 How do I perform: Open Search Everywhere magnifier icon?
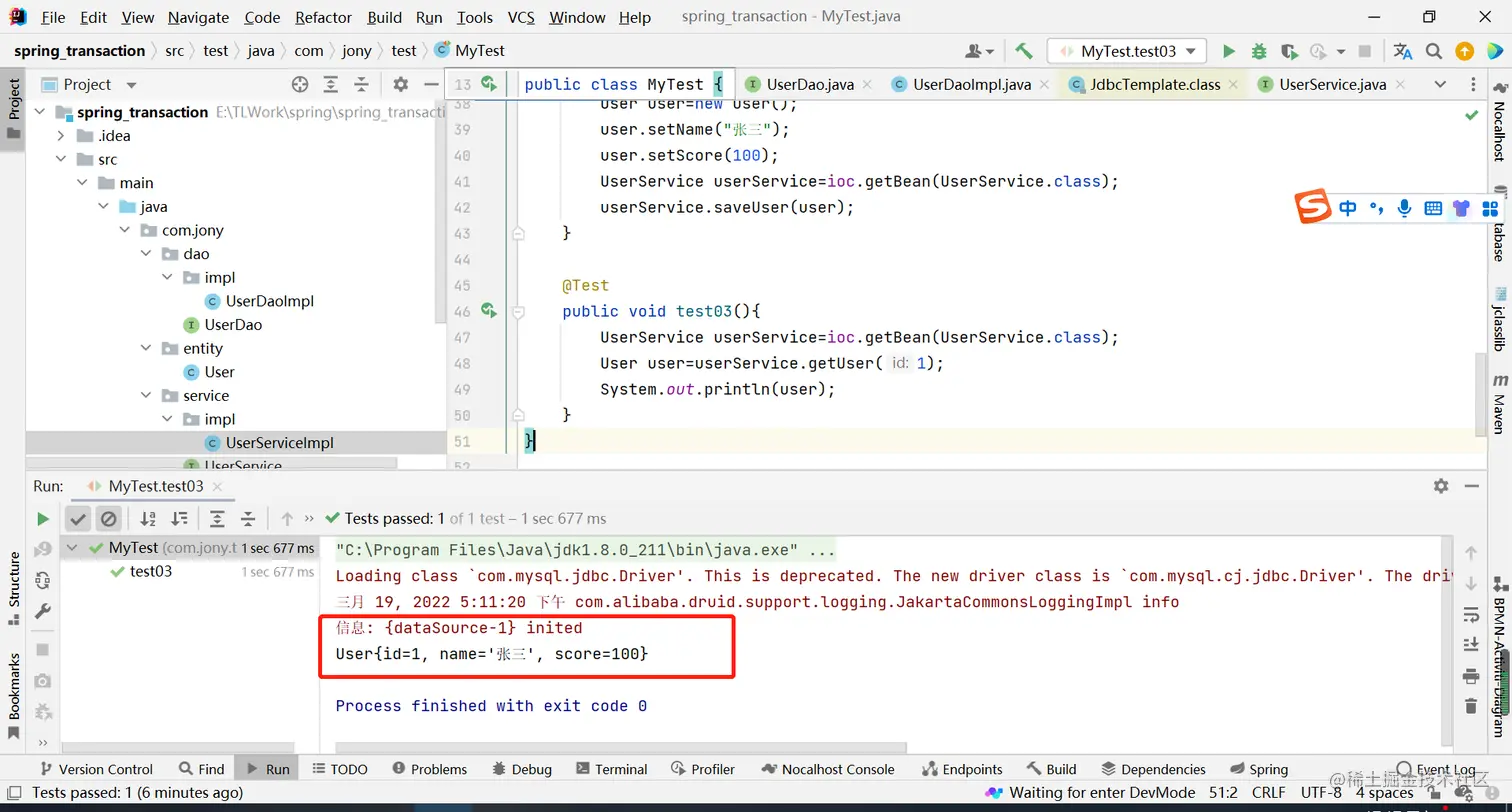click(x=1434, y=51)
